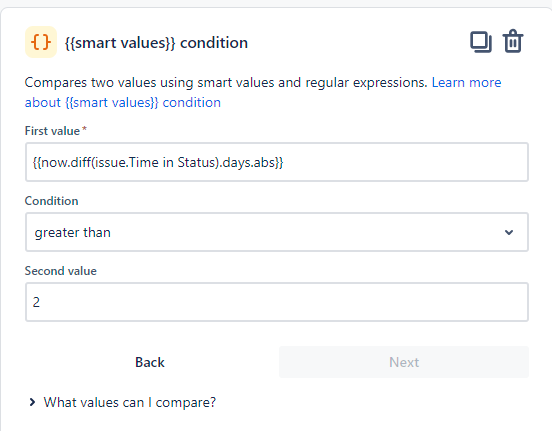Click the 'Condition' field label

click(51, 201)
